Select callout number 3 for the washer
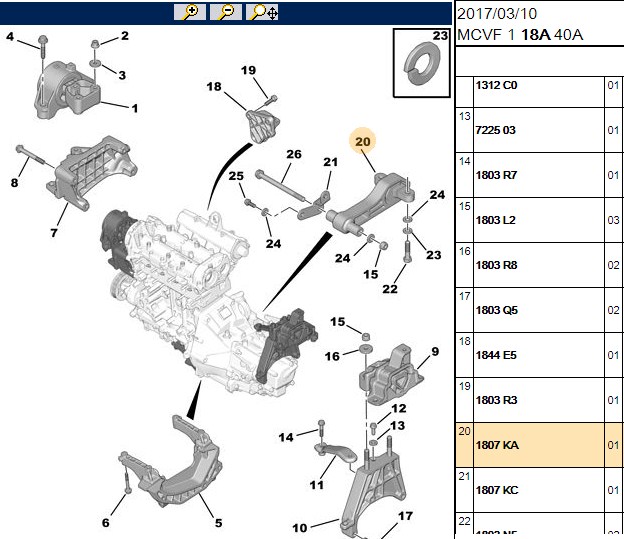The width and height of the screenshot is (624, 539). (122, 75)
